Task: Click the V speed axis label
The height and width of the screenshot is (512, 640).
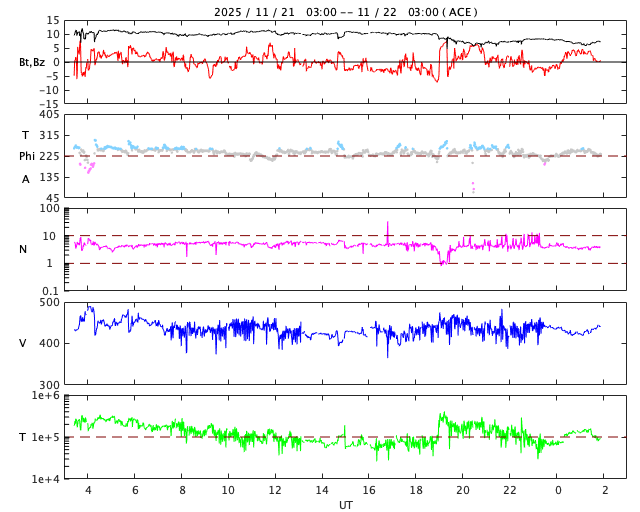Action: (x=23, y=343)
